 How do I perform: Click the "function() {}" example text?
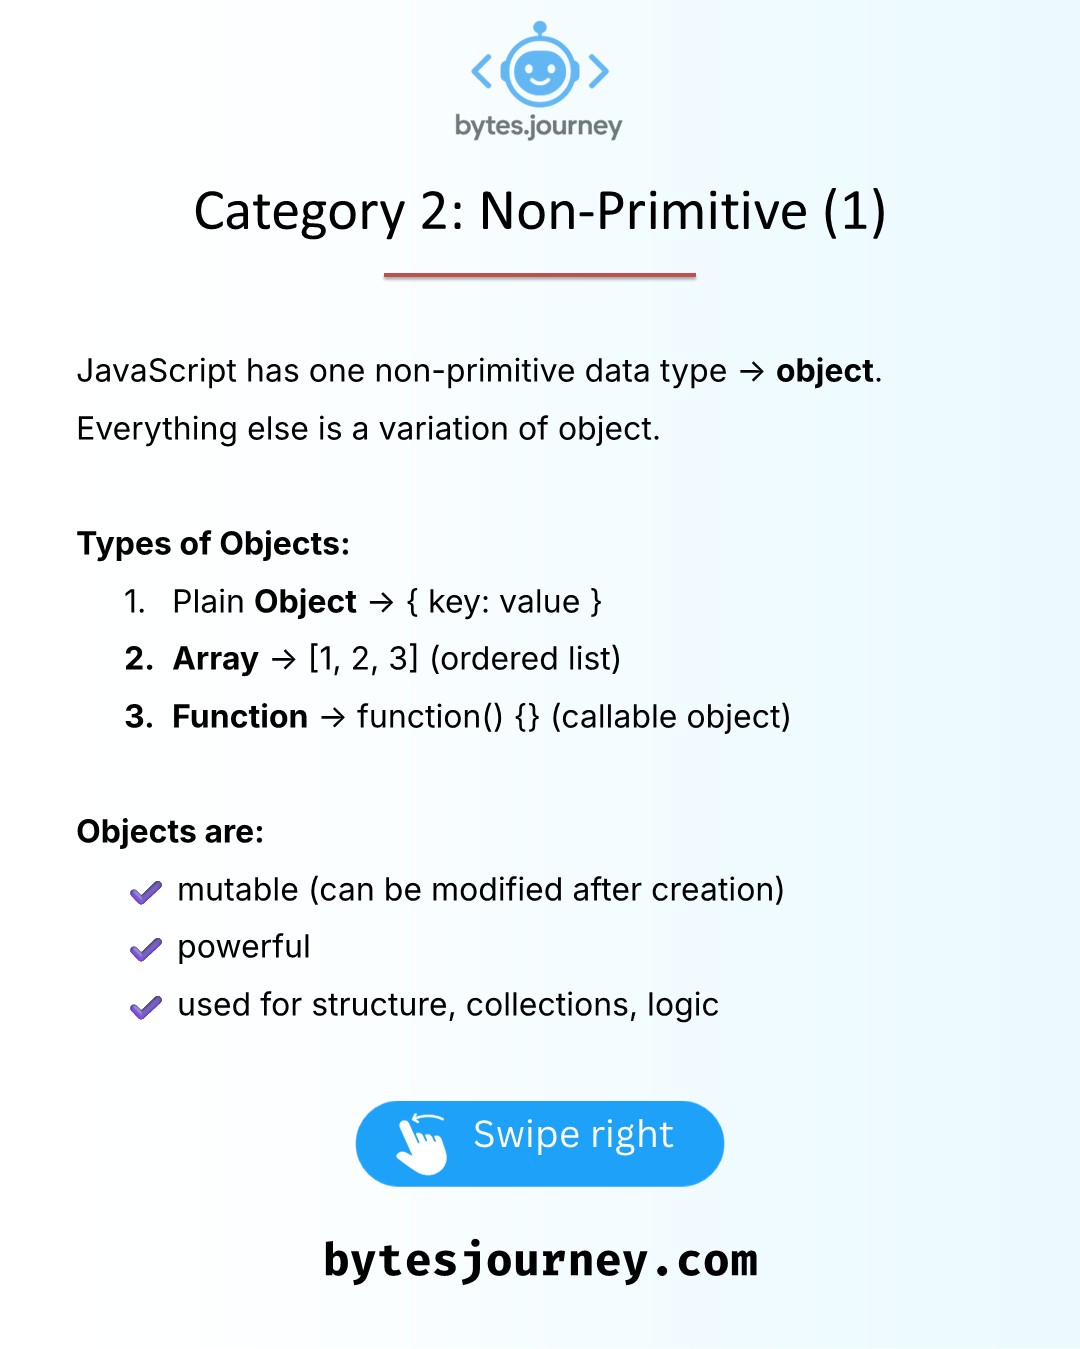pyautogui.click(x=448, y=717)
